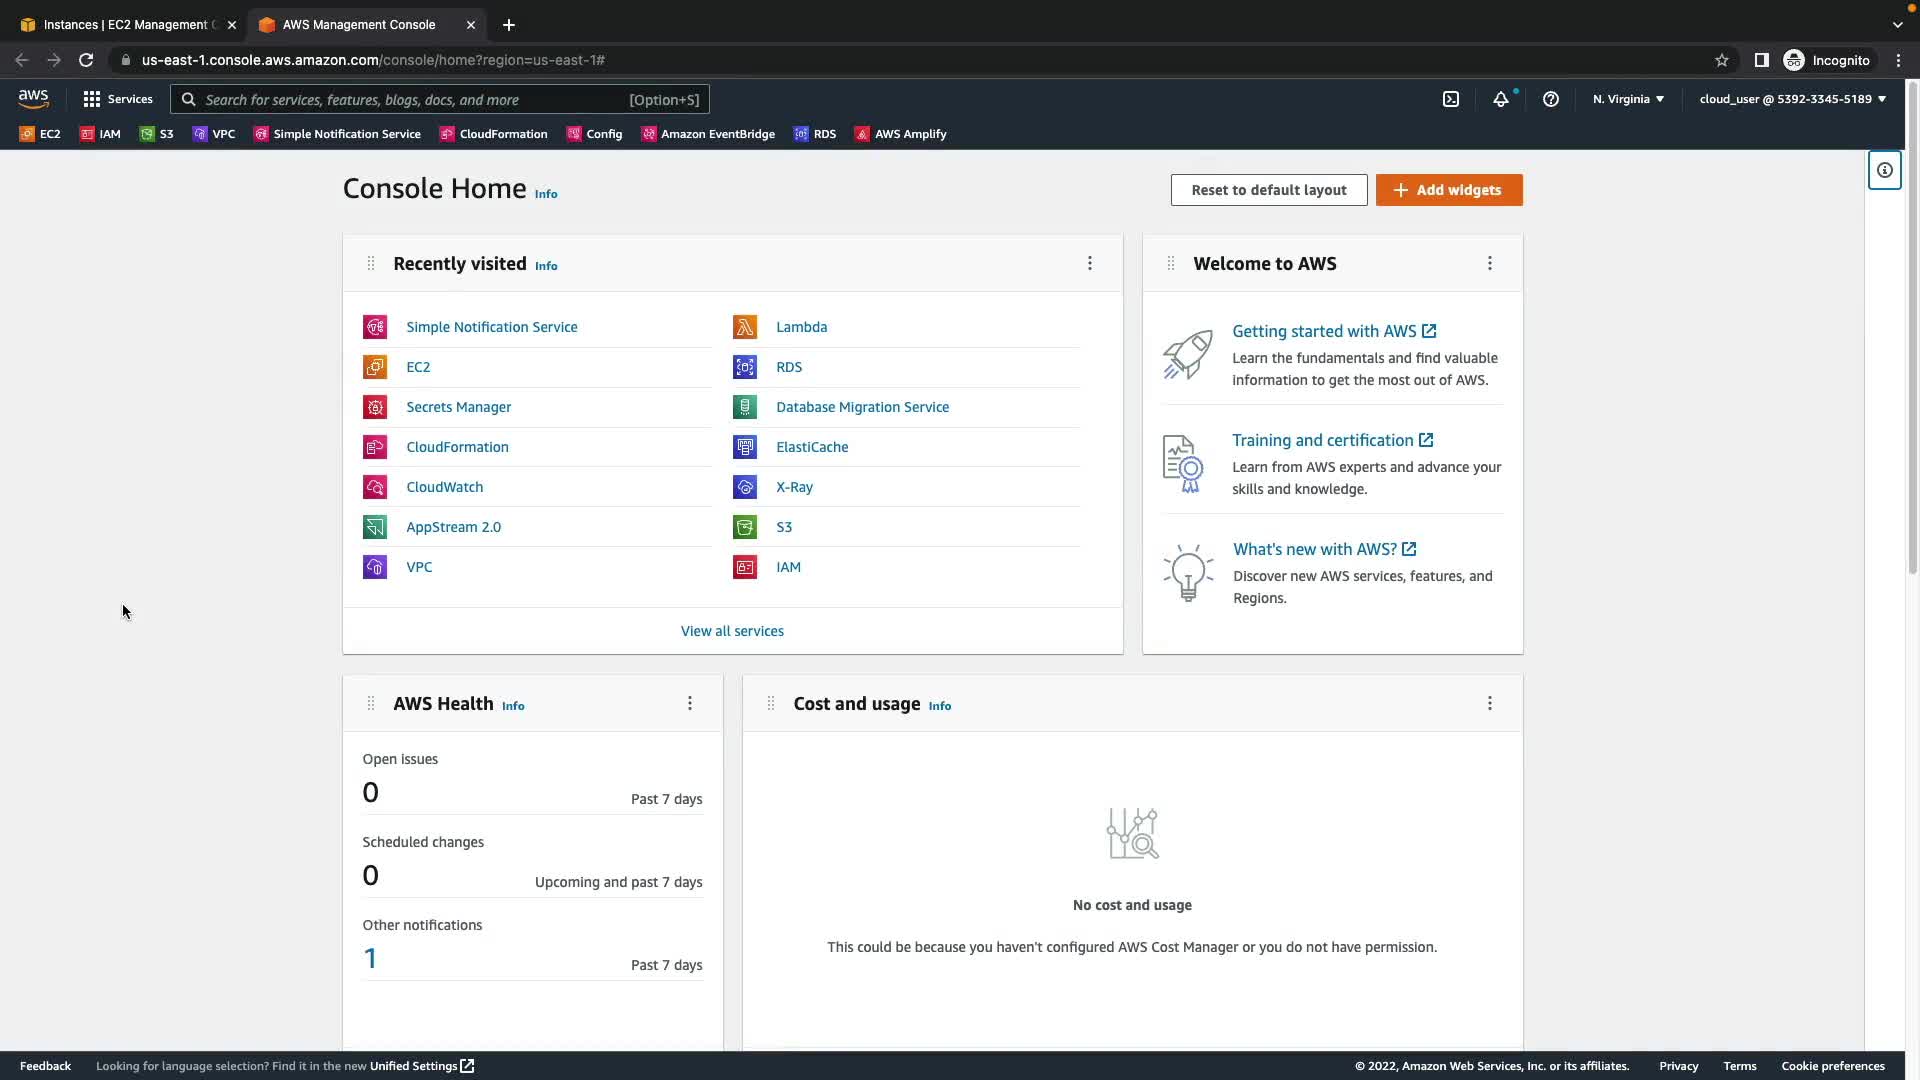Click the Secrets Manager icon
Viewport: 1920px width, 1080px height.
click(x=375, y=407)
